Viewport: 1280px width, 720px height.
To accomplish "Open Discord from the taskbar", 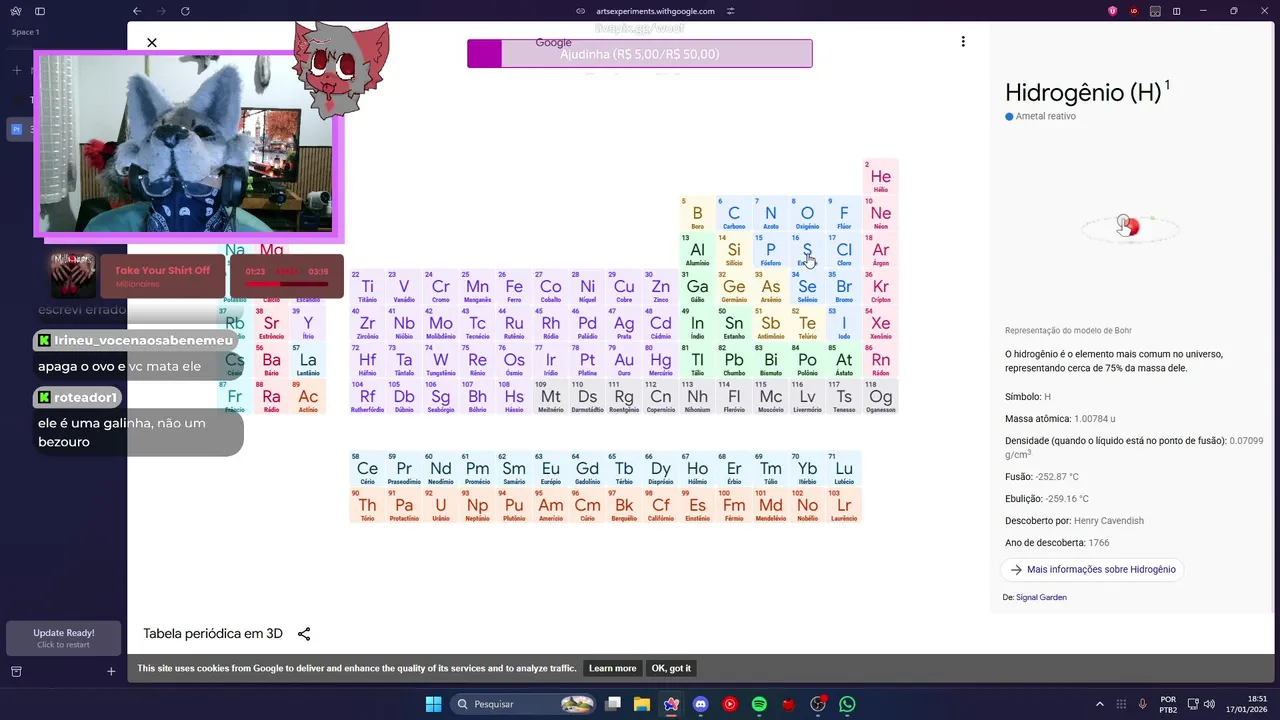I will click(x=700, y=704).
